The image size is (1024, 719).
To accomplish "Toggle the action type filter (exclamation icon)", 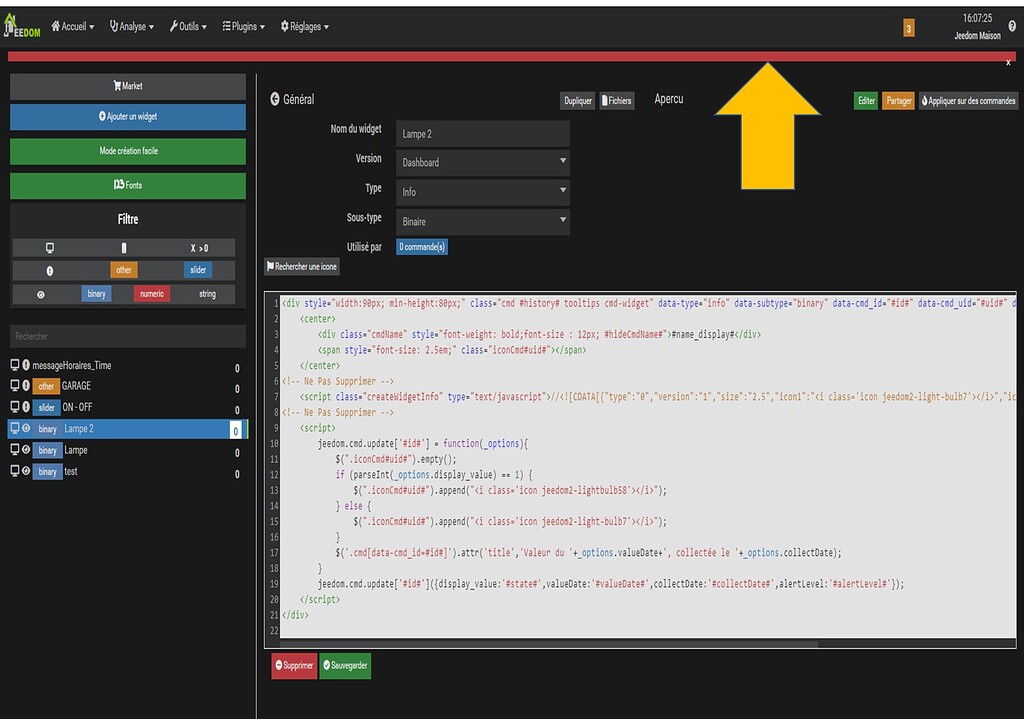I will coord(50,270).
